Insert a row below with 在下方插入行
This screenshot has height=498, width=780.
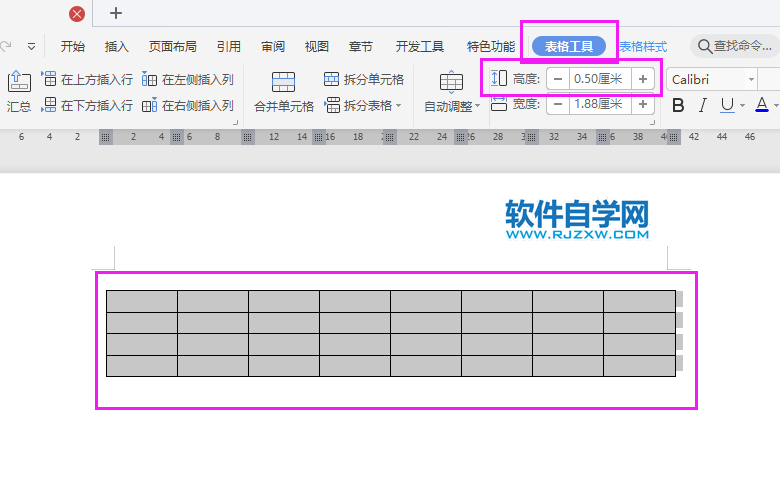(x=87, y=105)
